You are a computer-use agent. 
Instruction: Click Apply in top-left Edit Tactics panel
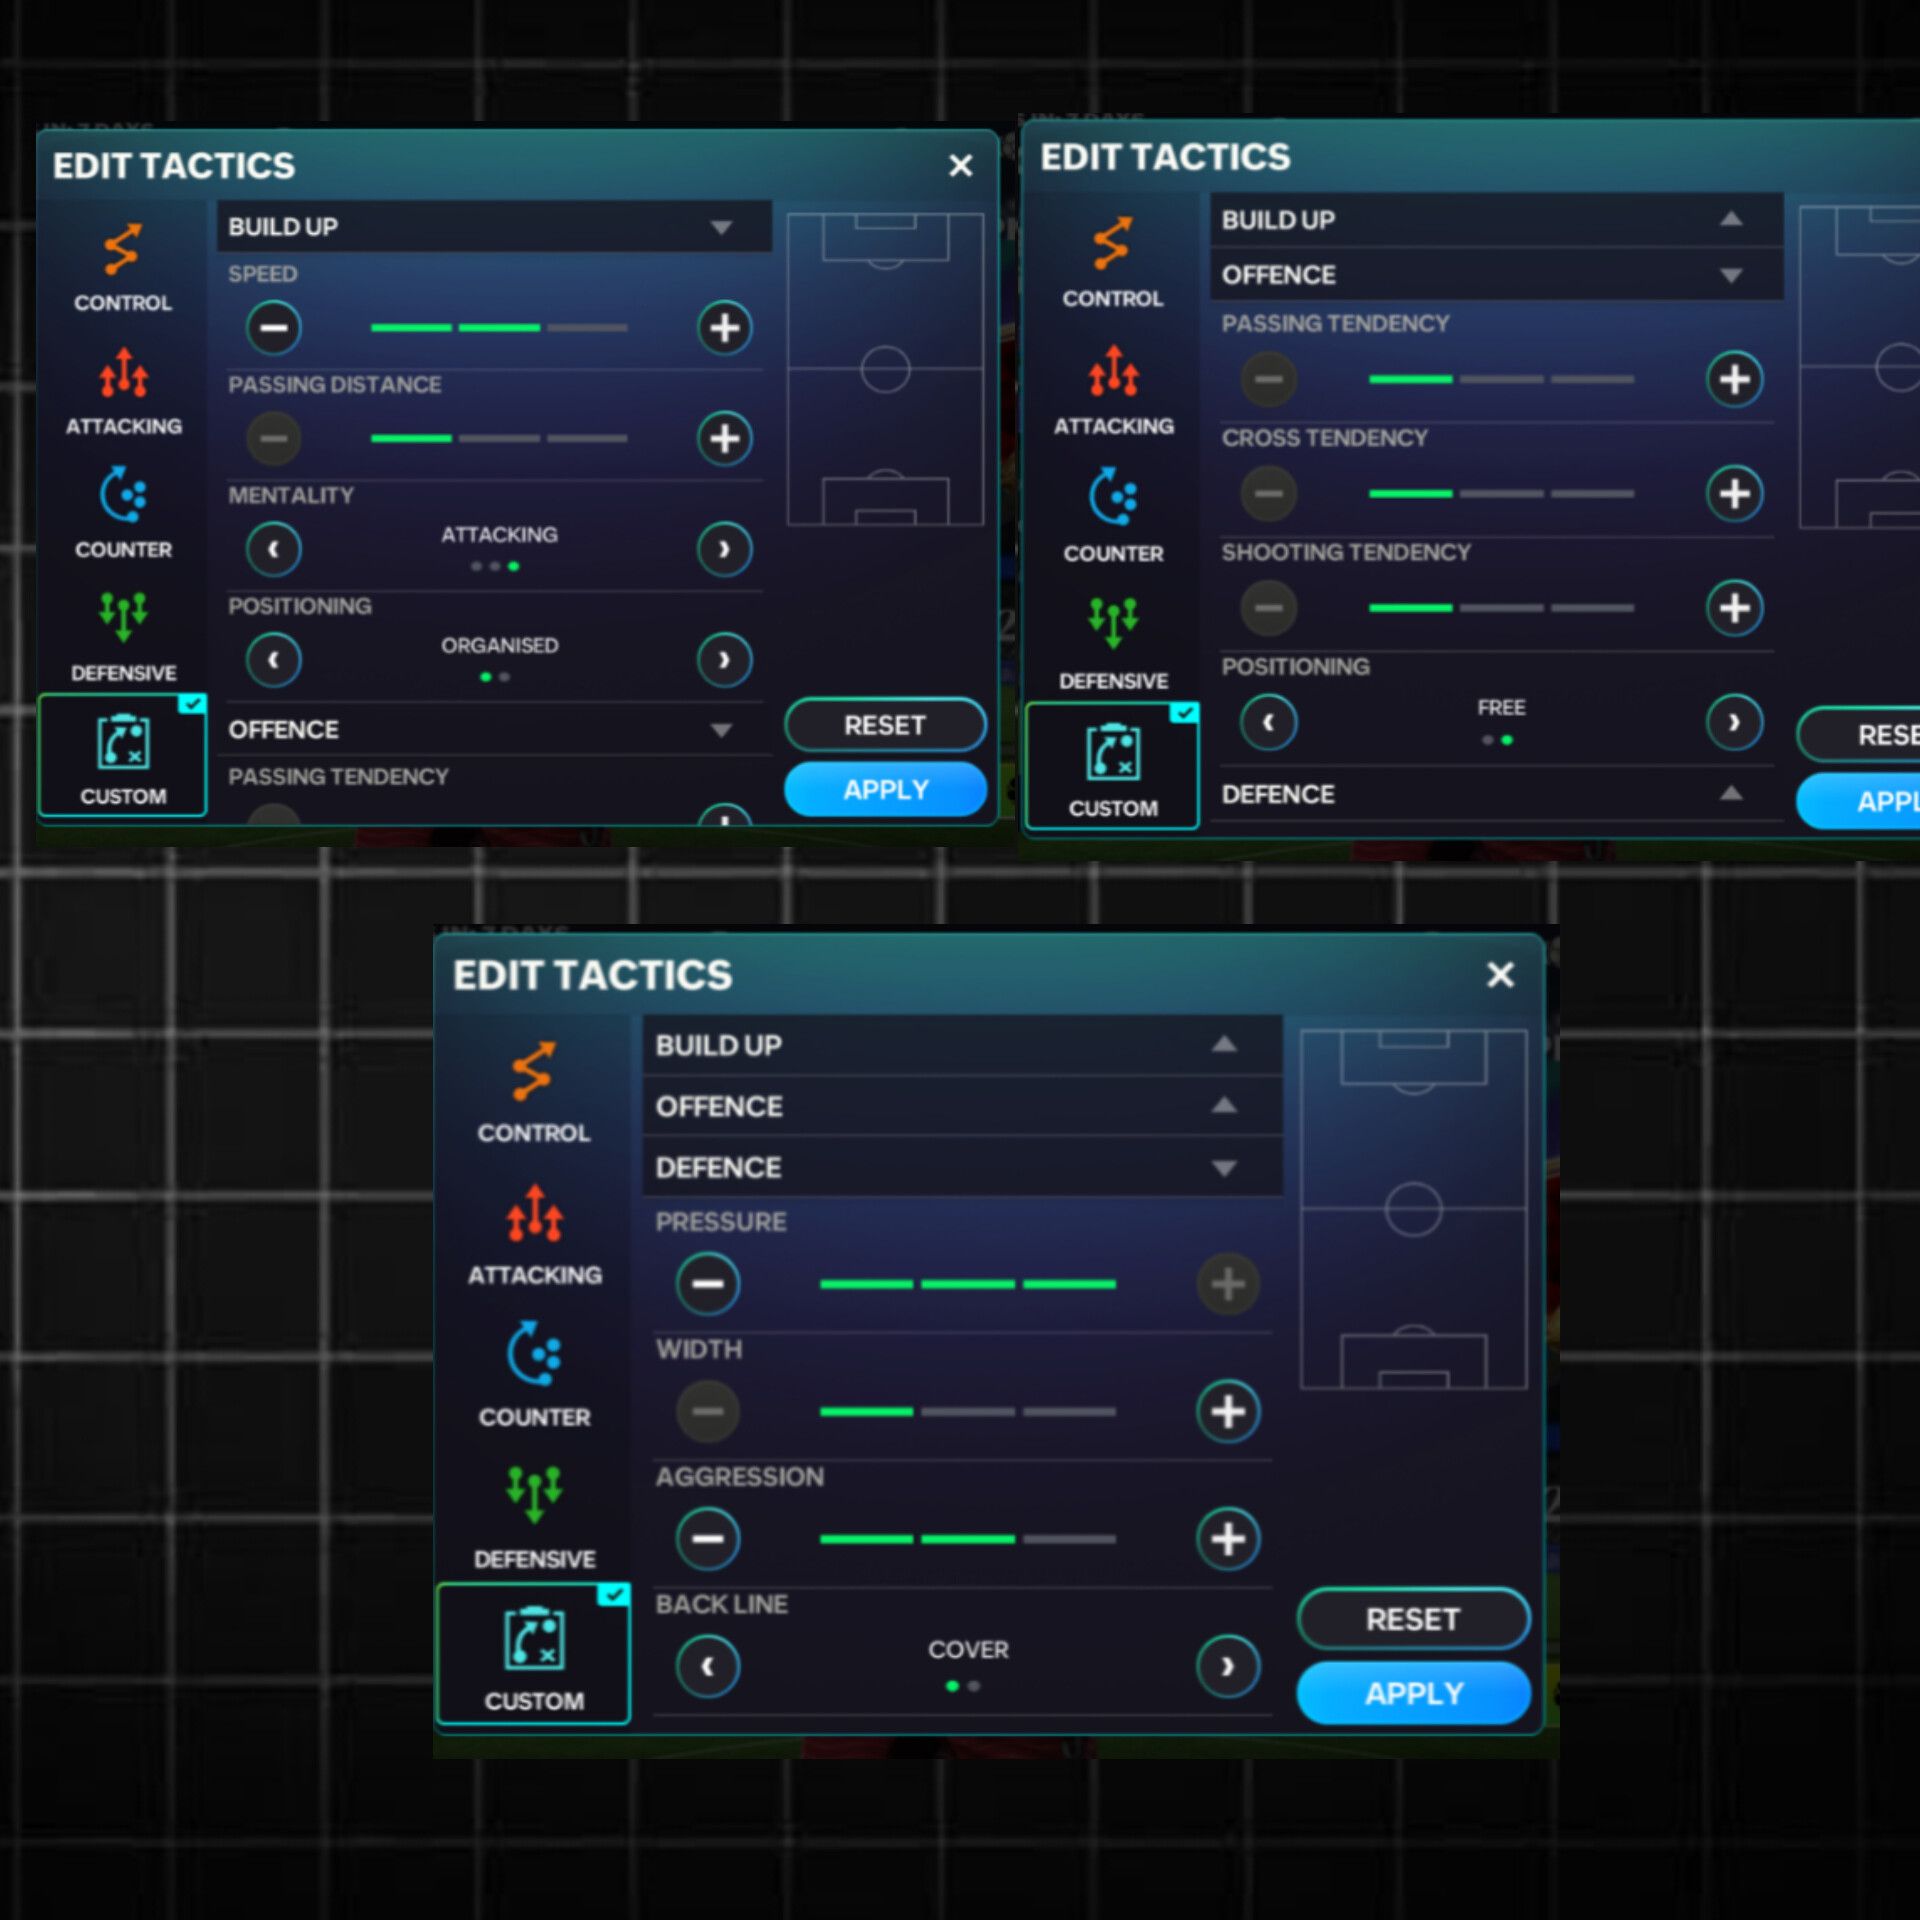[x=885, y=789]
